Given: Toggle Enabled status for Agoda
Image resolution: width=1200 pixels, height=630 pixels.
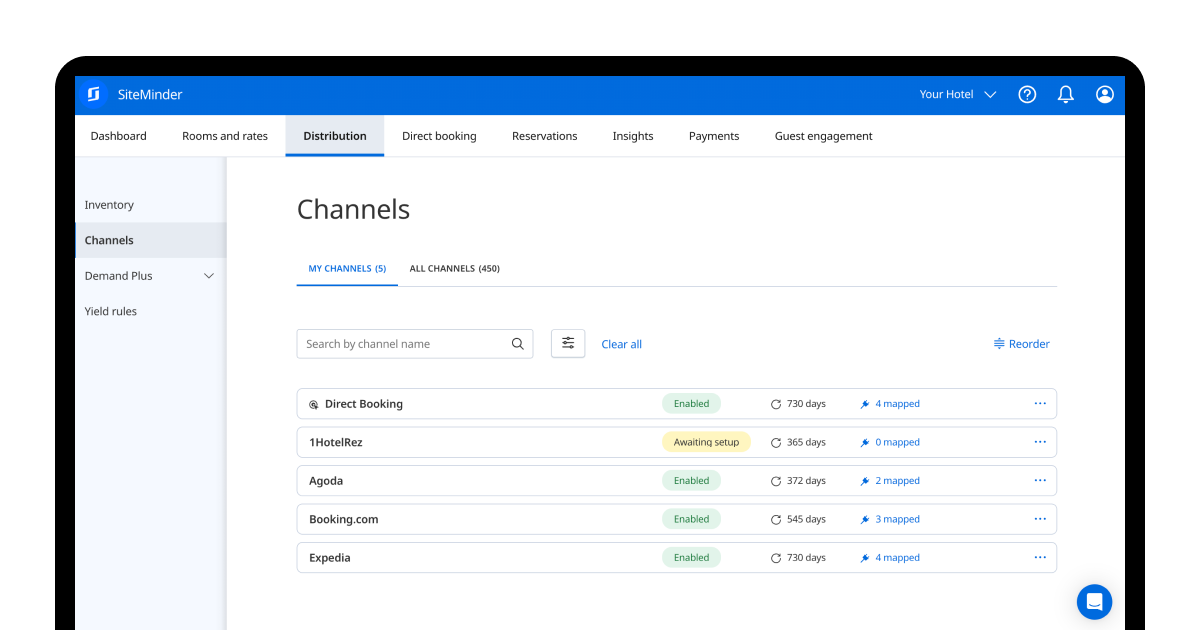Looking at the screenshot, I should click(x=691, y=480).
